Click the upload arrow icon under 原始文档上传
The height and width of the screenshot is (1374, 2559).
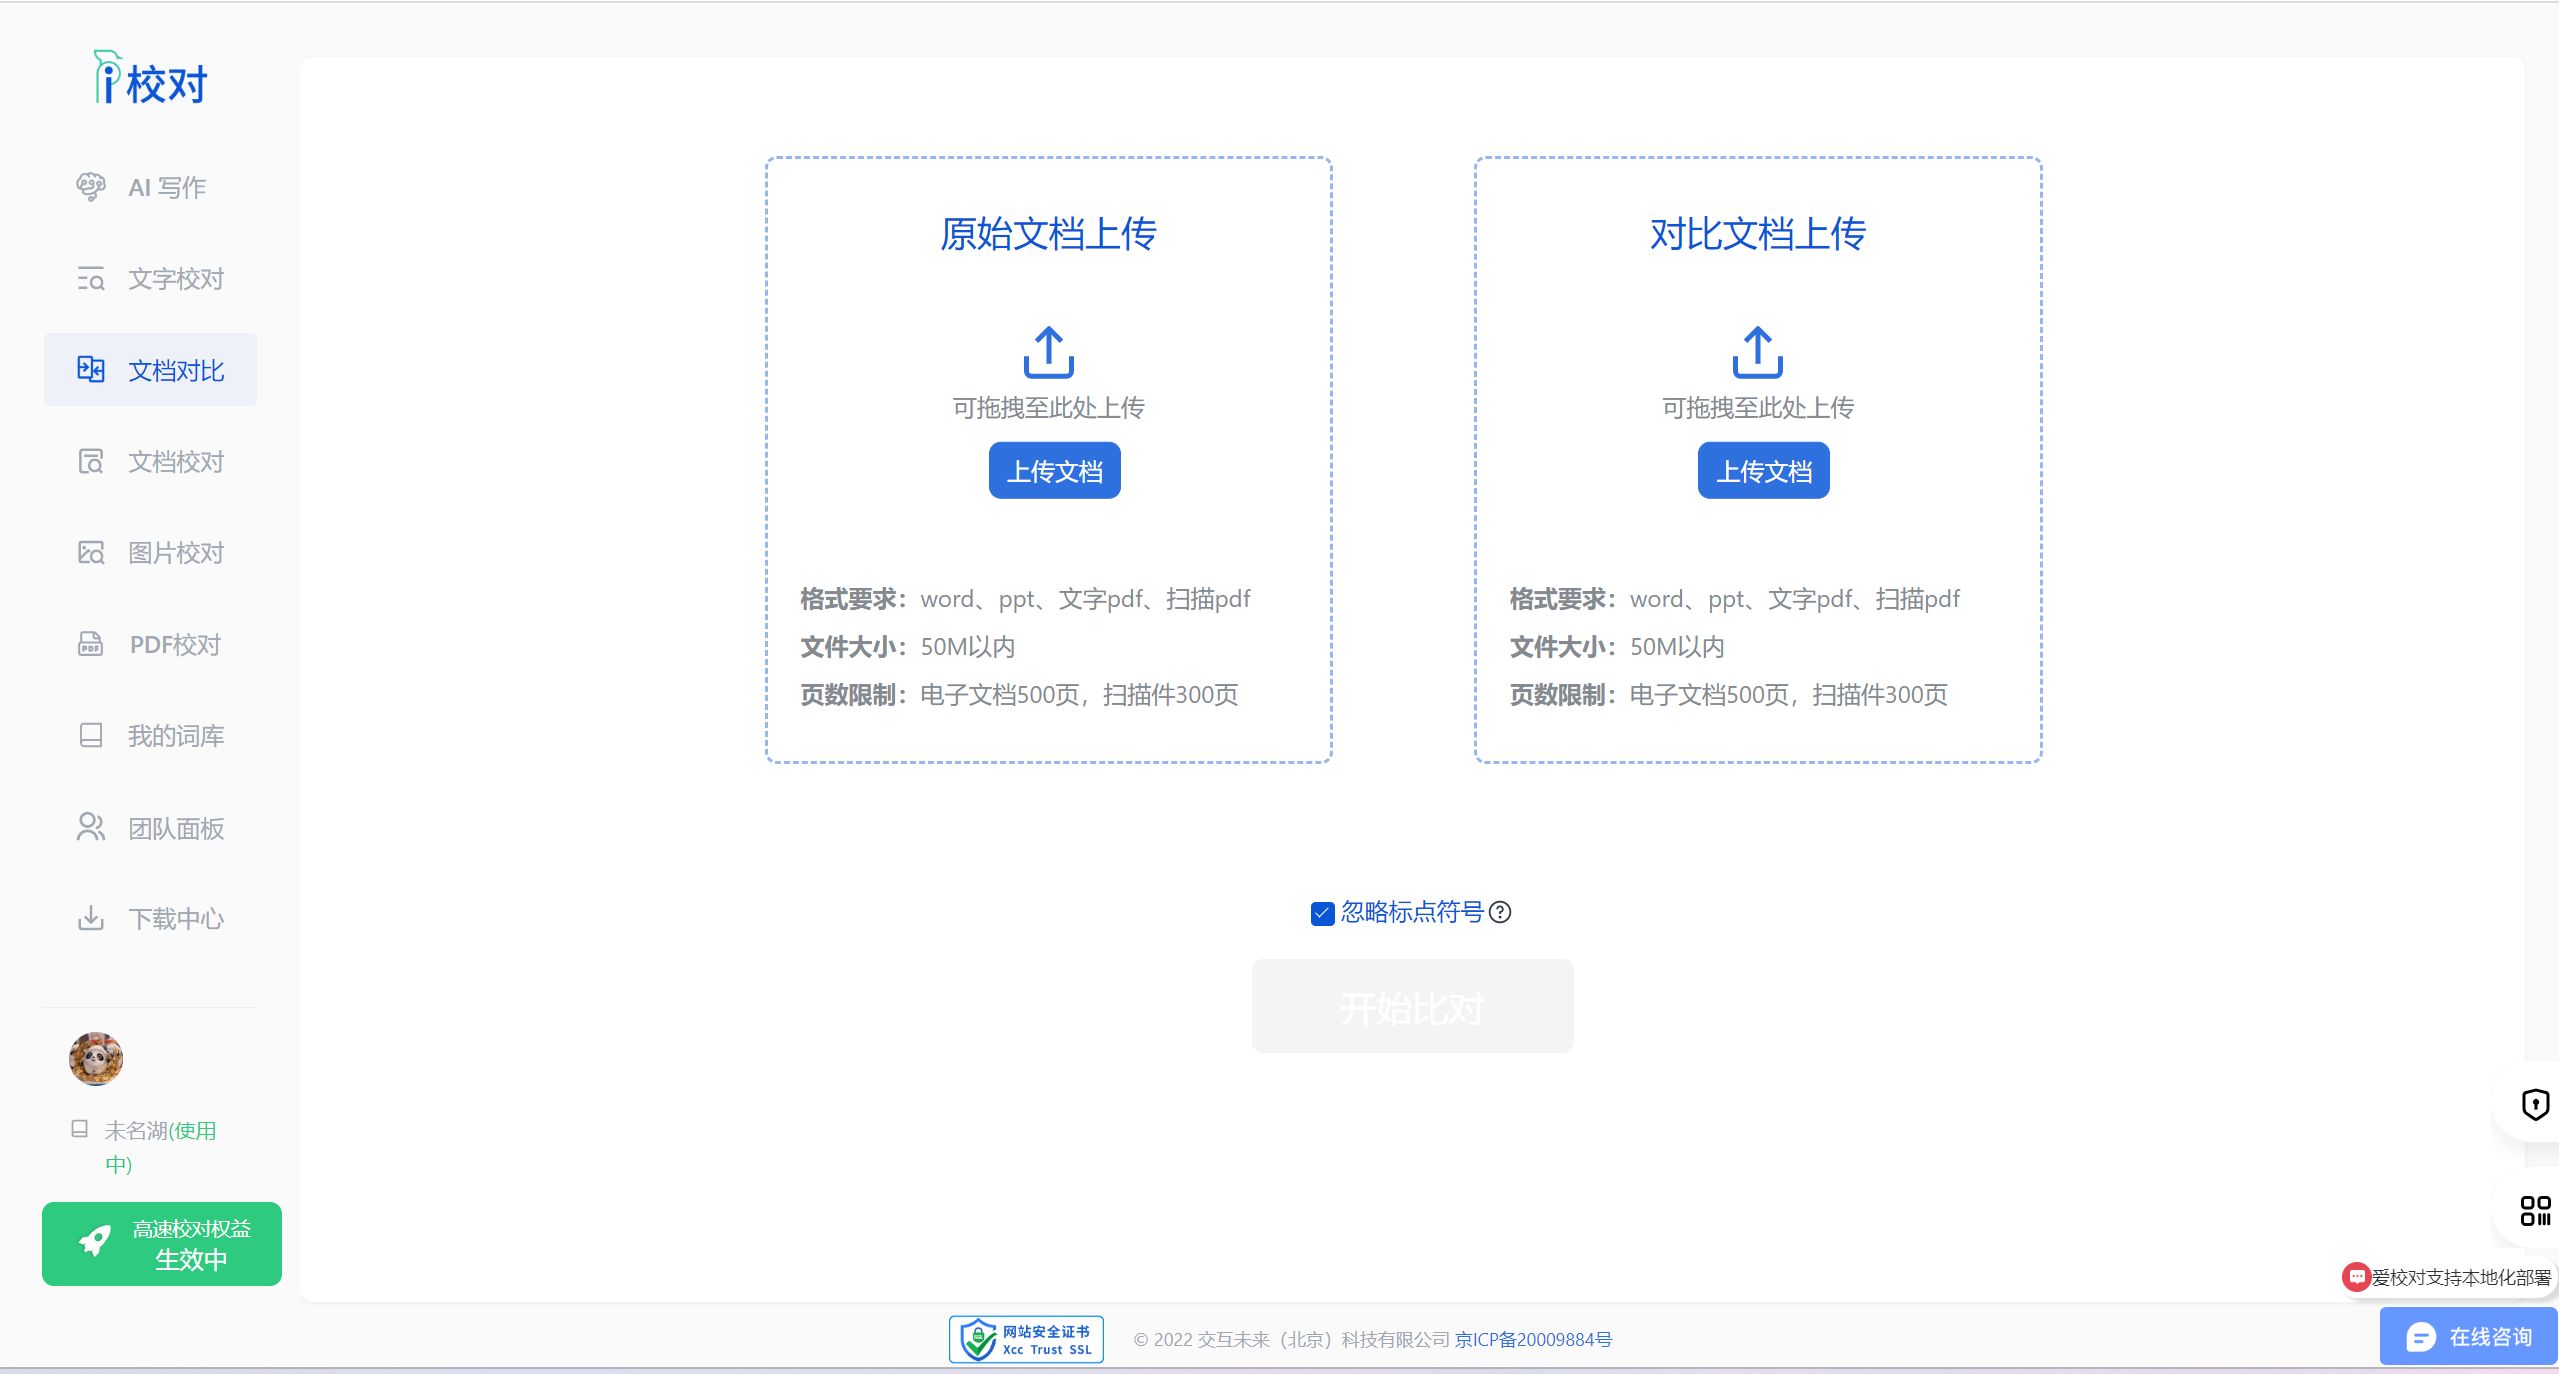tap(1048, 352)
